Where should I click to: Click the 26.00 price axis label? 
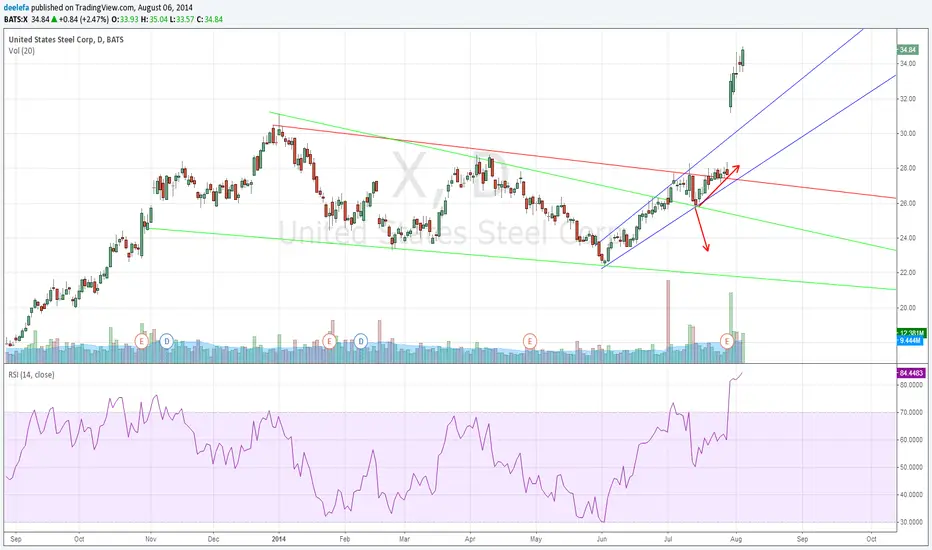[x=907, y=203]
